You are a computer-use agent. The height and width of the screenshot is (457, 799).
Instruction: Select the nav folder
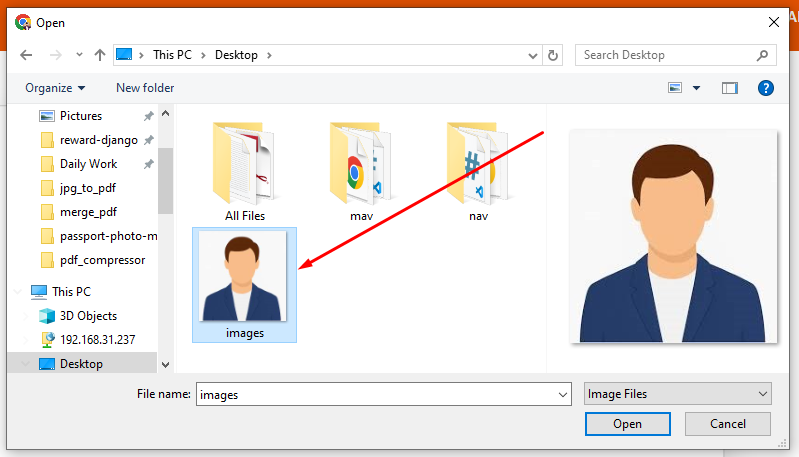click(478, 172)
